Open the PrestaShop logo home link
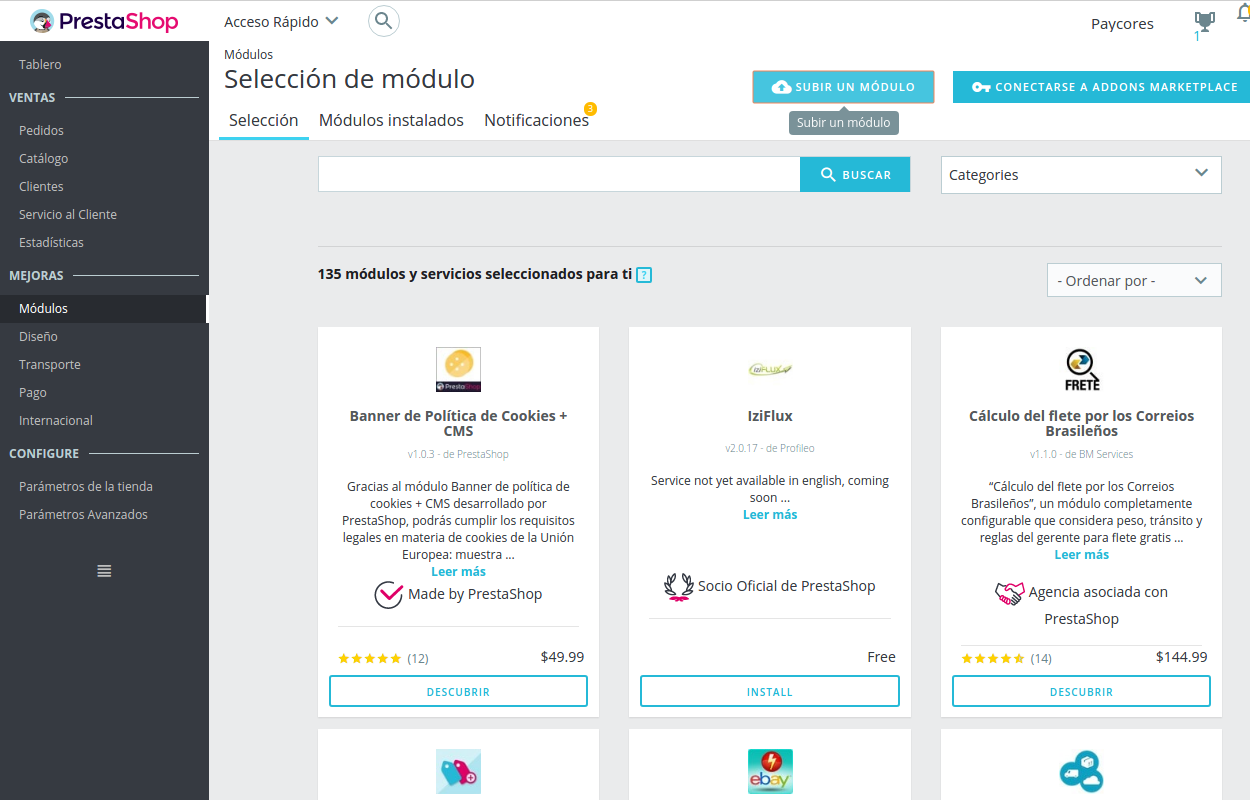Image resolution: width=1250 pixels, height=800 pixels. [104, 21]
